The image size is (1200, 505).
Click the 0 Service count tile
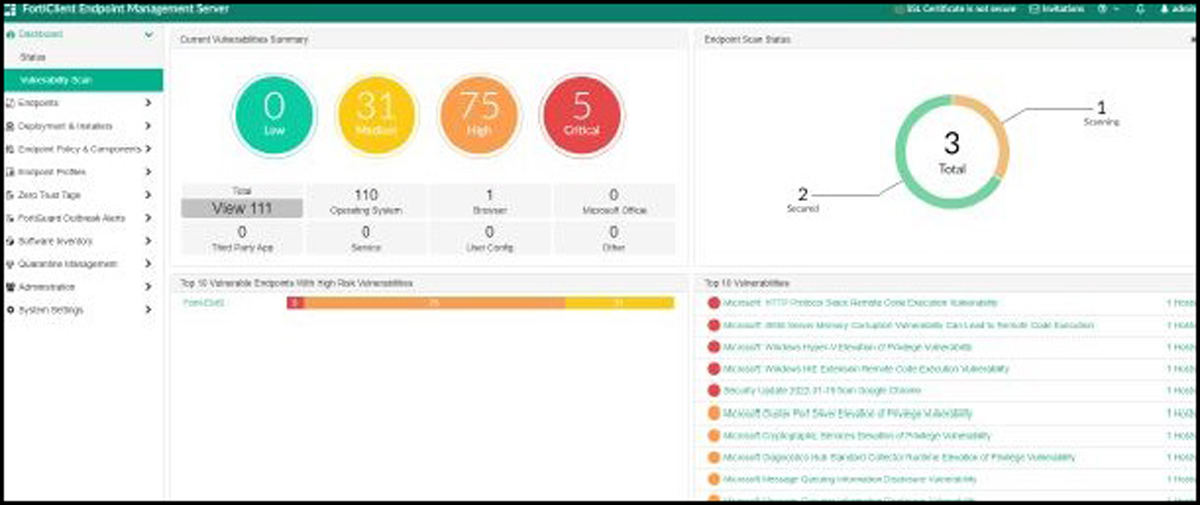tap(365, 238)
